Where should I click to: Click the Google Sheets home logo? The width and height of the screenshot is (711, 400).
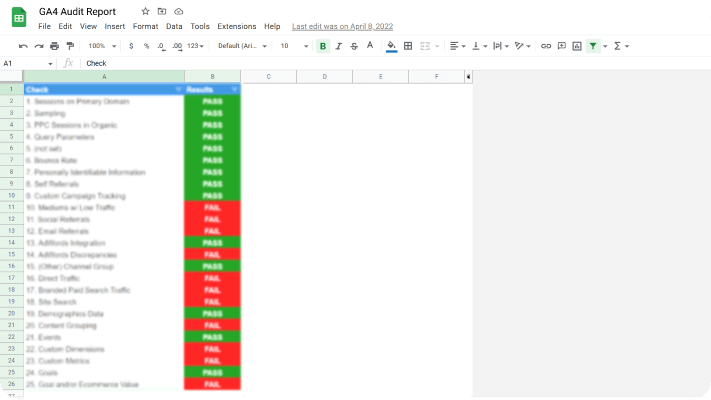pyautogui.click(x=19, y=18)
